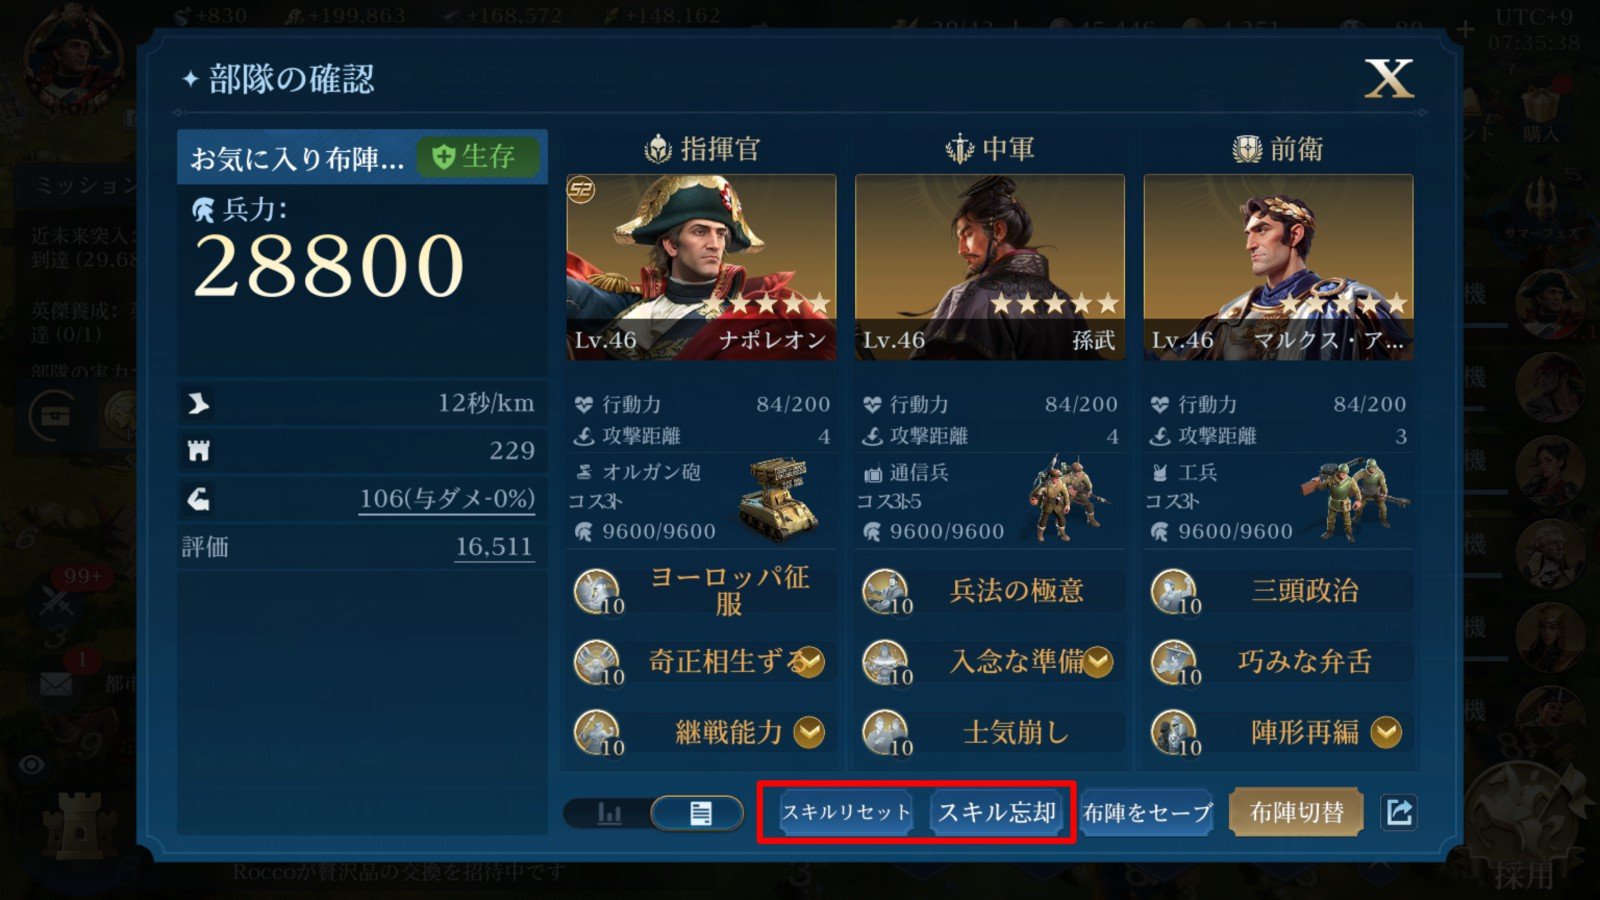The image size is (1600, 900).
Task: Select the 布陣をセーブ button
Action: [x=1148, y=812]
